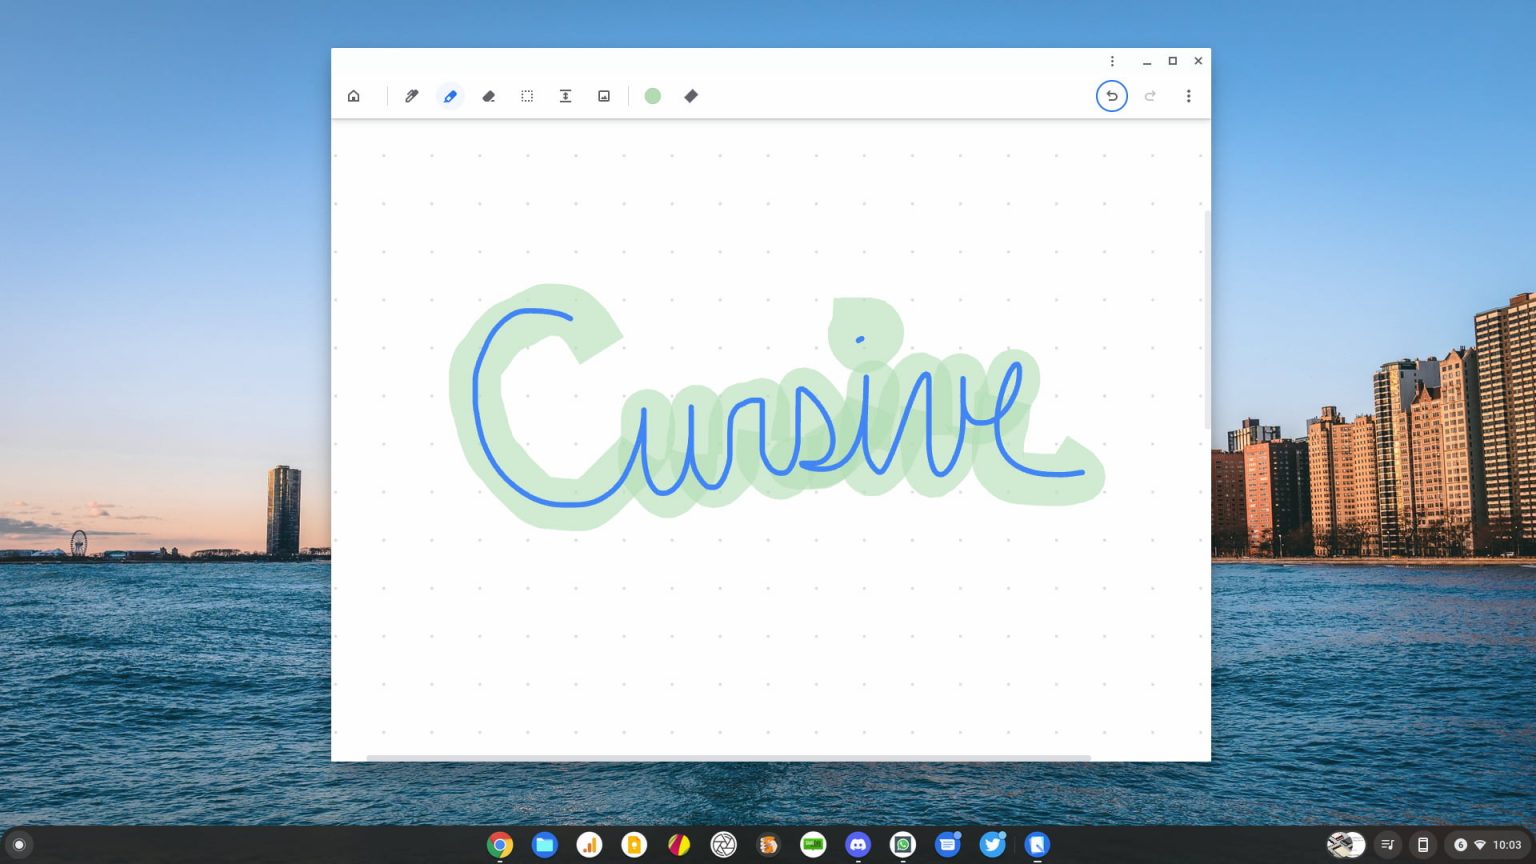Image resolution: width=1536 pixels, height=864 pixels.
Task: Open the window control menu at top
Action: point(1111,61)
